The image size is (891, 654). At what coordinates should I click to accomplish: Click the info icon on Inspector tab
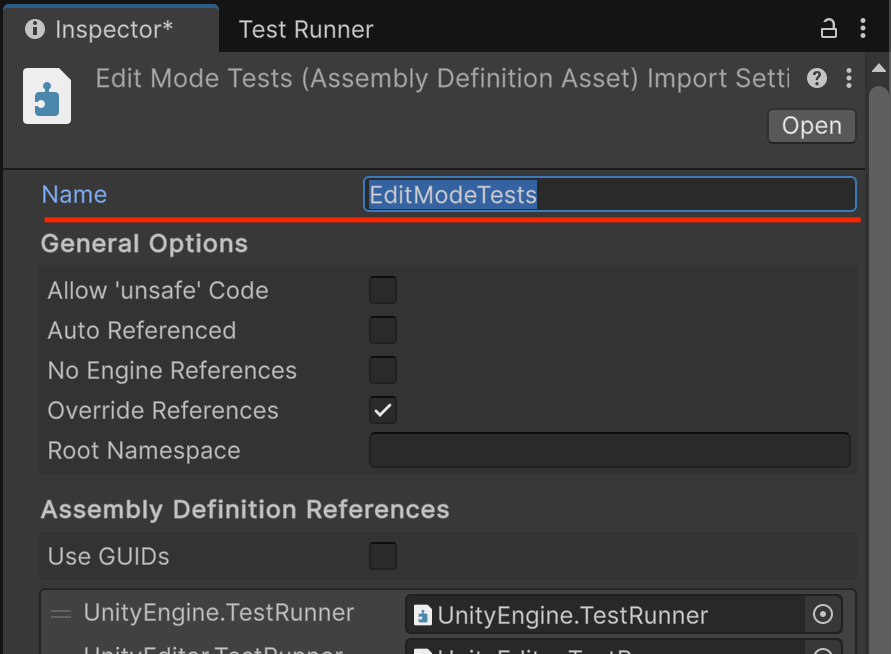click(x=35, y=29)
